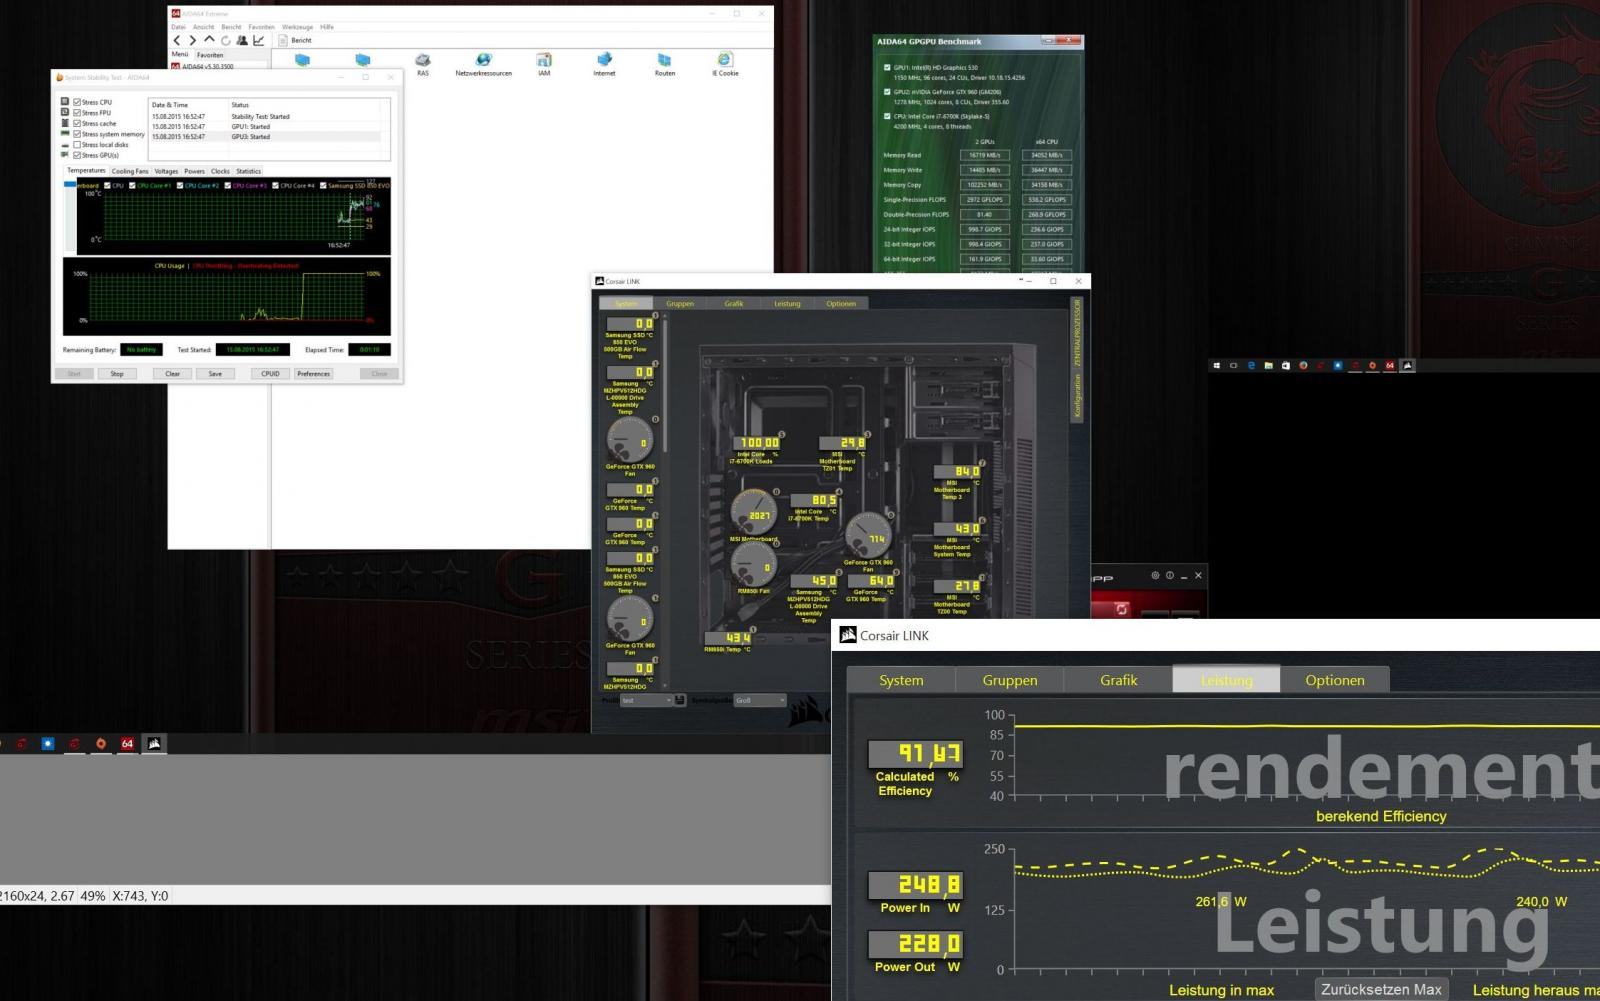Select the Favoriten tab in AIDA64 Extreme sidebar

click(x=210, y=55)
